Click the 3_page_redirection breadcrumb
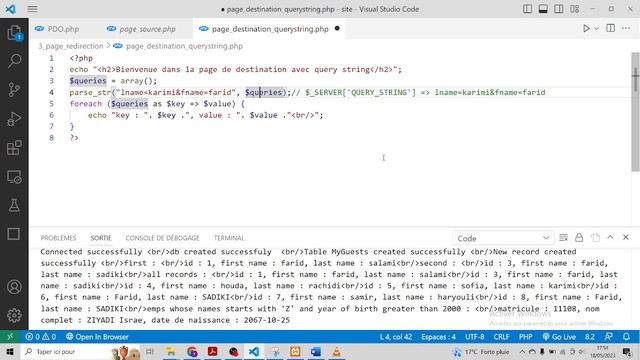The width and height of the screenshot is (640, 360). pos(71,46)
